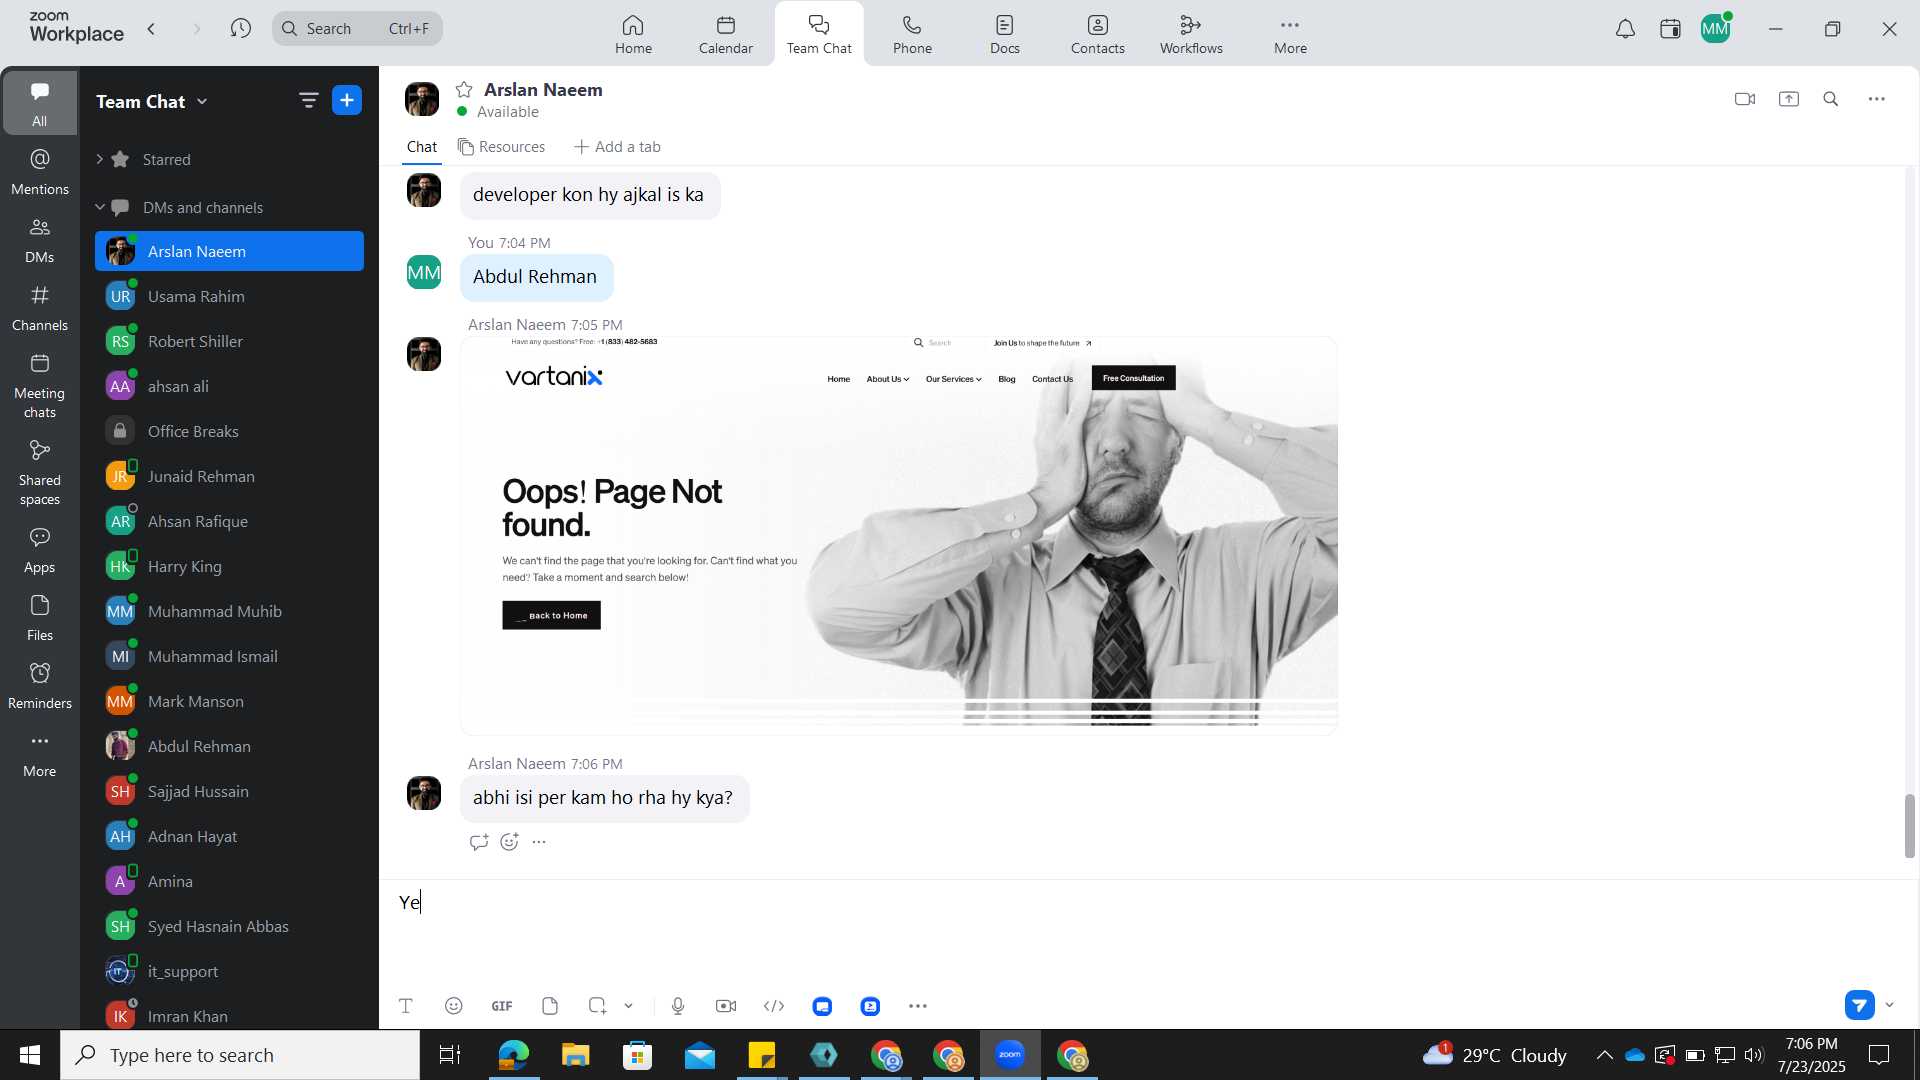Open the DMs sidebar section
Viewport: 1920px width, 1080px height.
point(40,240)
